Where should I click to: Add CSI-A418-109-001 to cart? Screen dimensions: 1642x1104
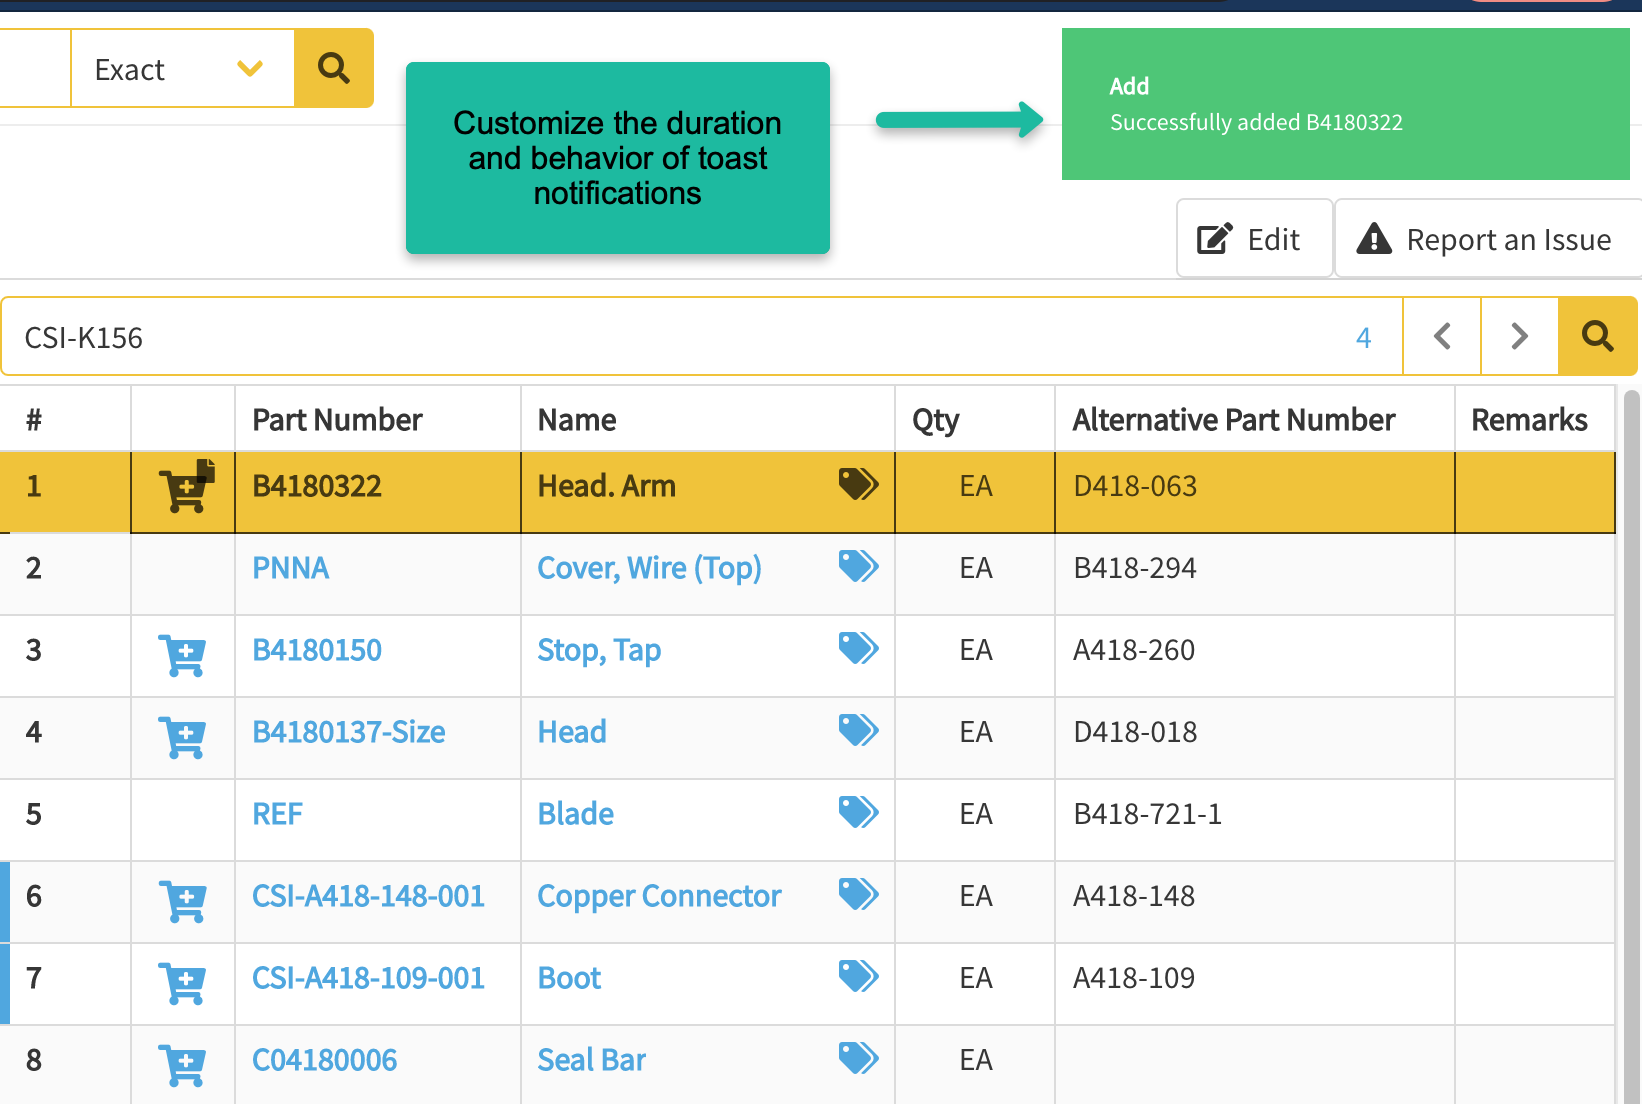[x=183, y=983]
